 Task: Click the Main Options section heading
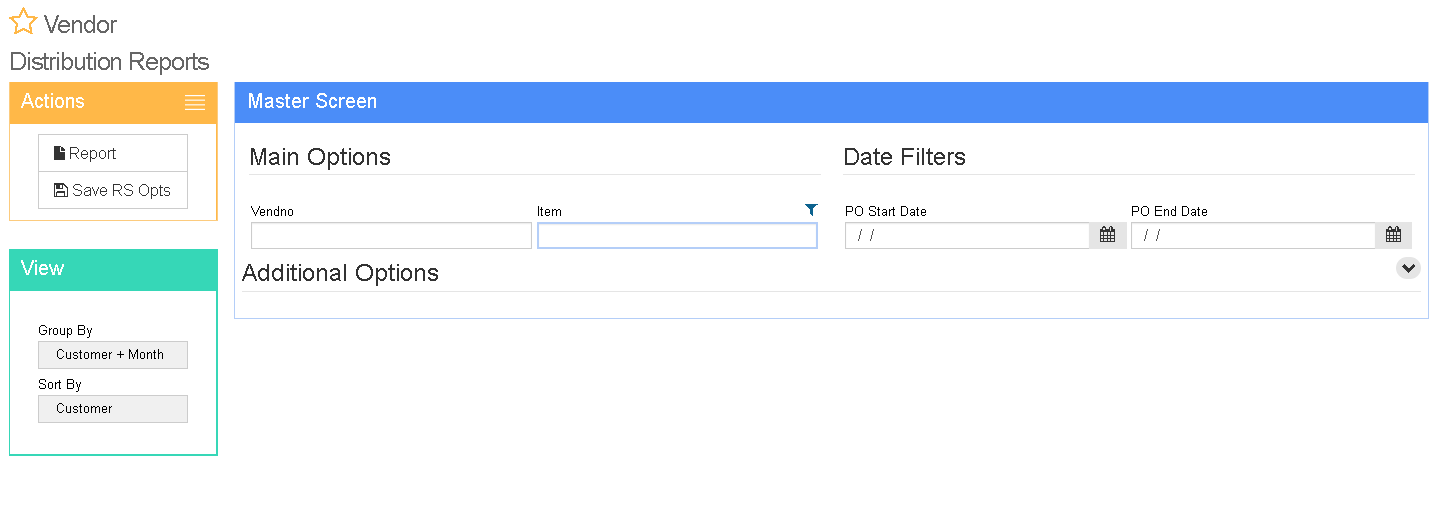[320, 157]
